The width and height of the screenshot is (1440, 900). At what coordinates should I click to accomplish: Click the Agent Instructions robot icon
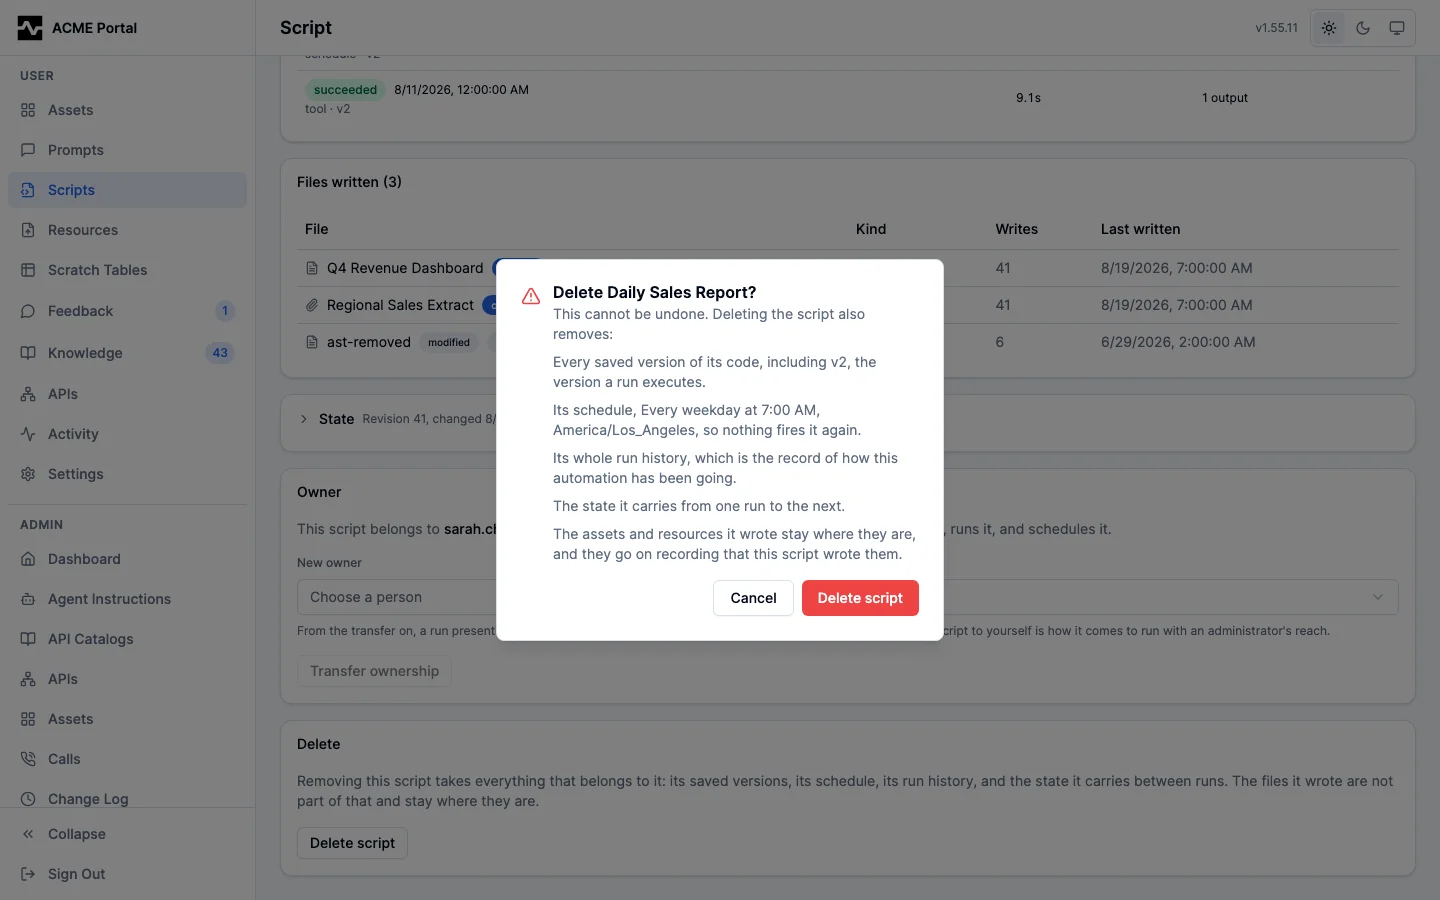coord(28,599)
